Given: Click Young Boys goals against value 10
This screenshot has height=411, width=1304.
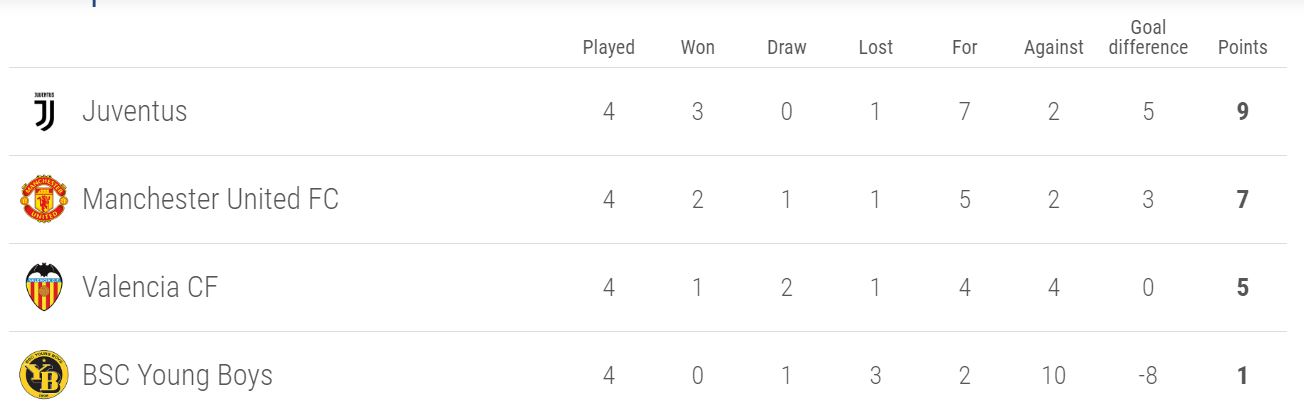Looking at the screenshot, I should [1054, 376].
